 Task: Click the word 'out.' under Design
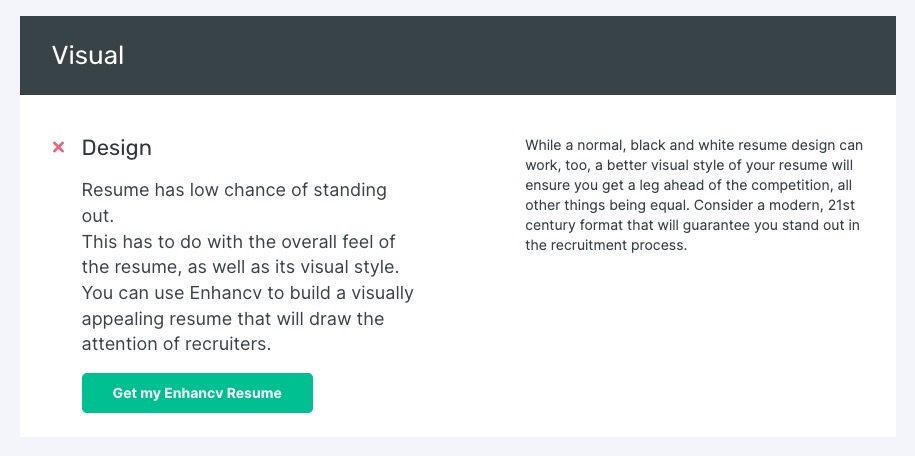click(x=97, y=216)
